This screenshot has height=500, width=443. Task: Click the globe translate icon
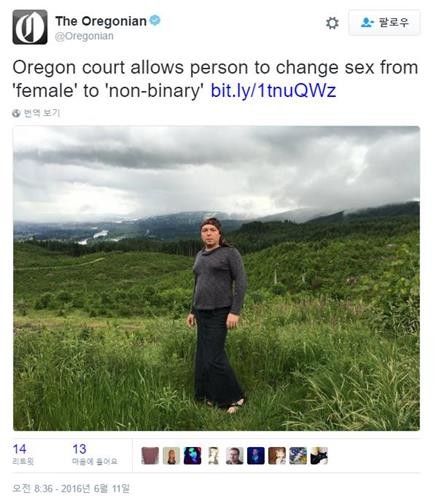pos(16,113)
